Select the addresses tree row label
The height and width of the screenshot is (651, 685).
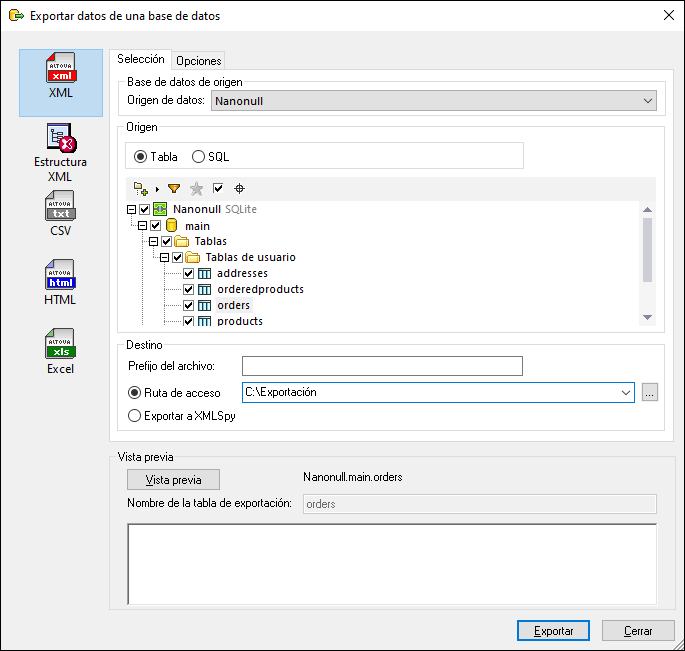pos(242,273)
